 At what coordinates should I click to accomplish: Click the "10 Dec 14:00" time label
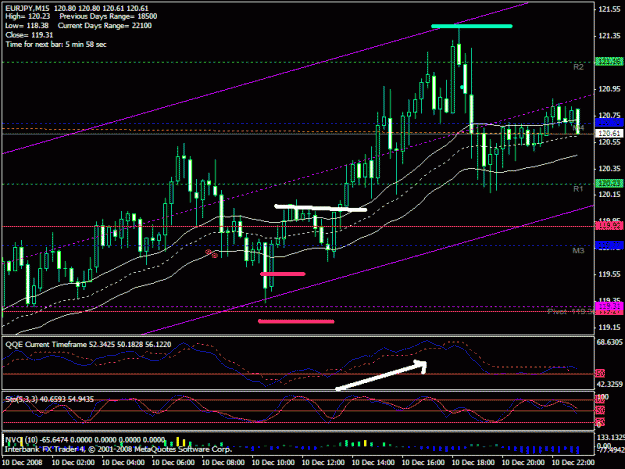(x=373, y=463)
